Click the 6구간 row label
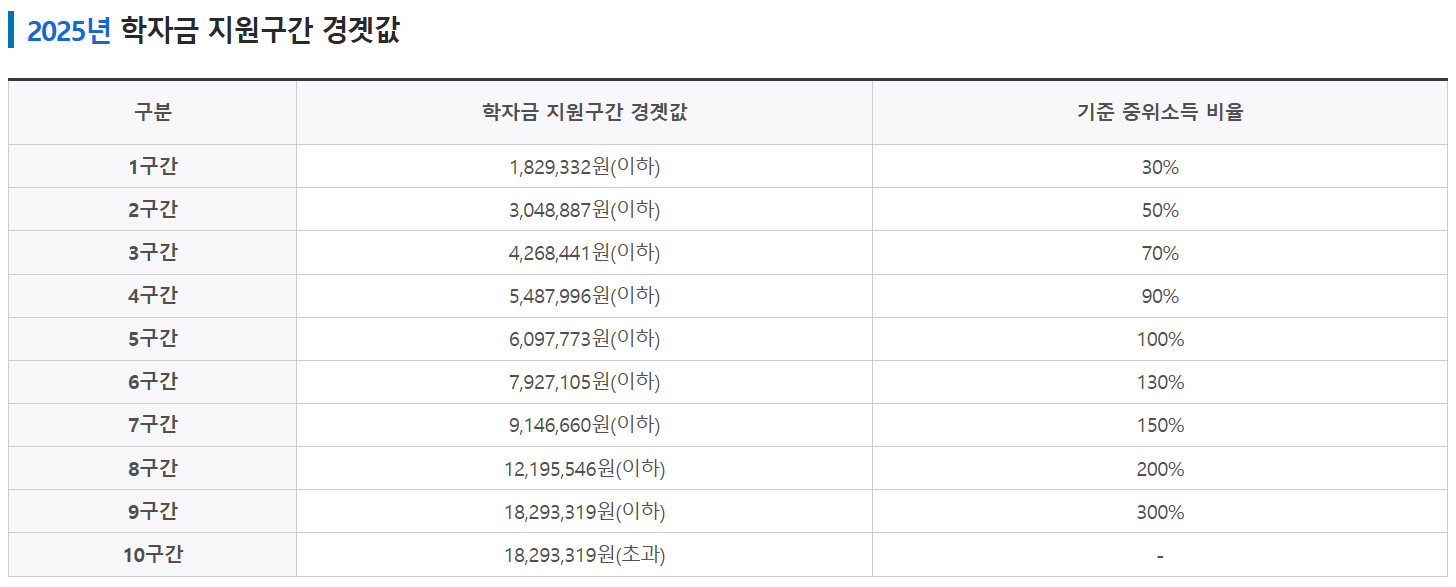Viewport: 1456px width, 587px height. pyautogui.click(x=153, y=382)
